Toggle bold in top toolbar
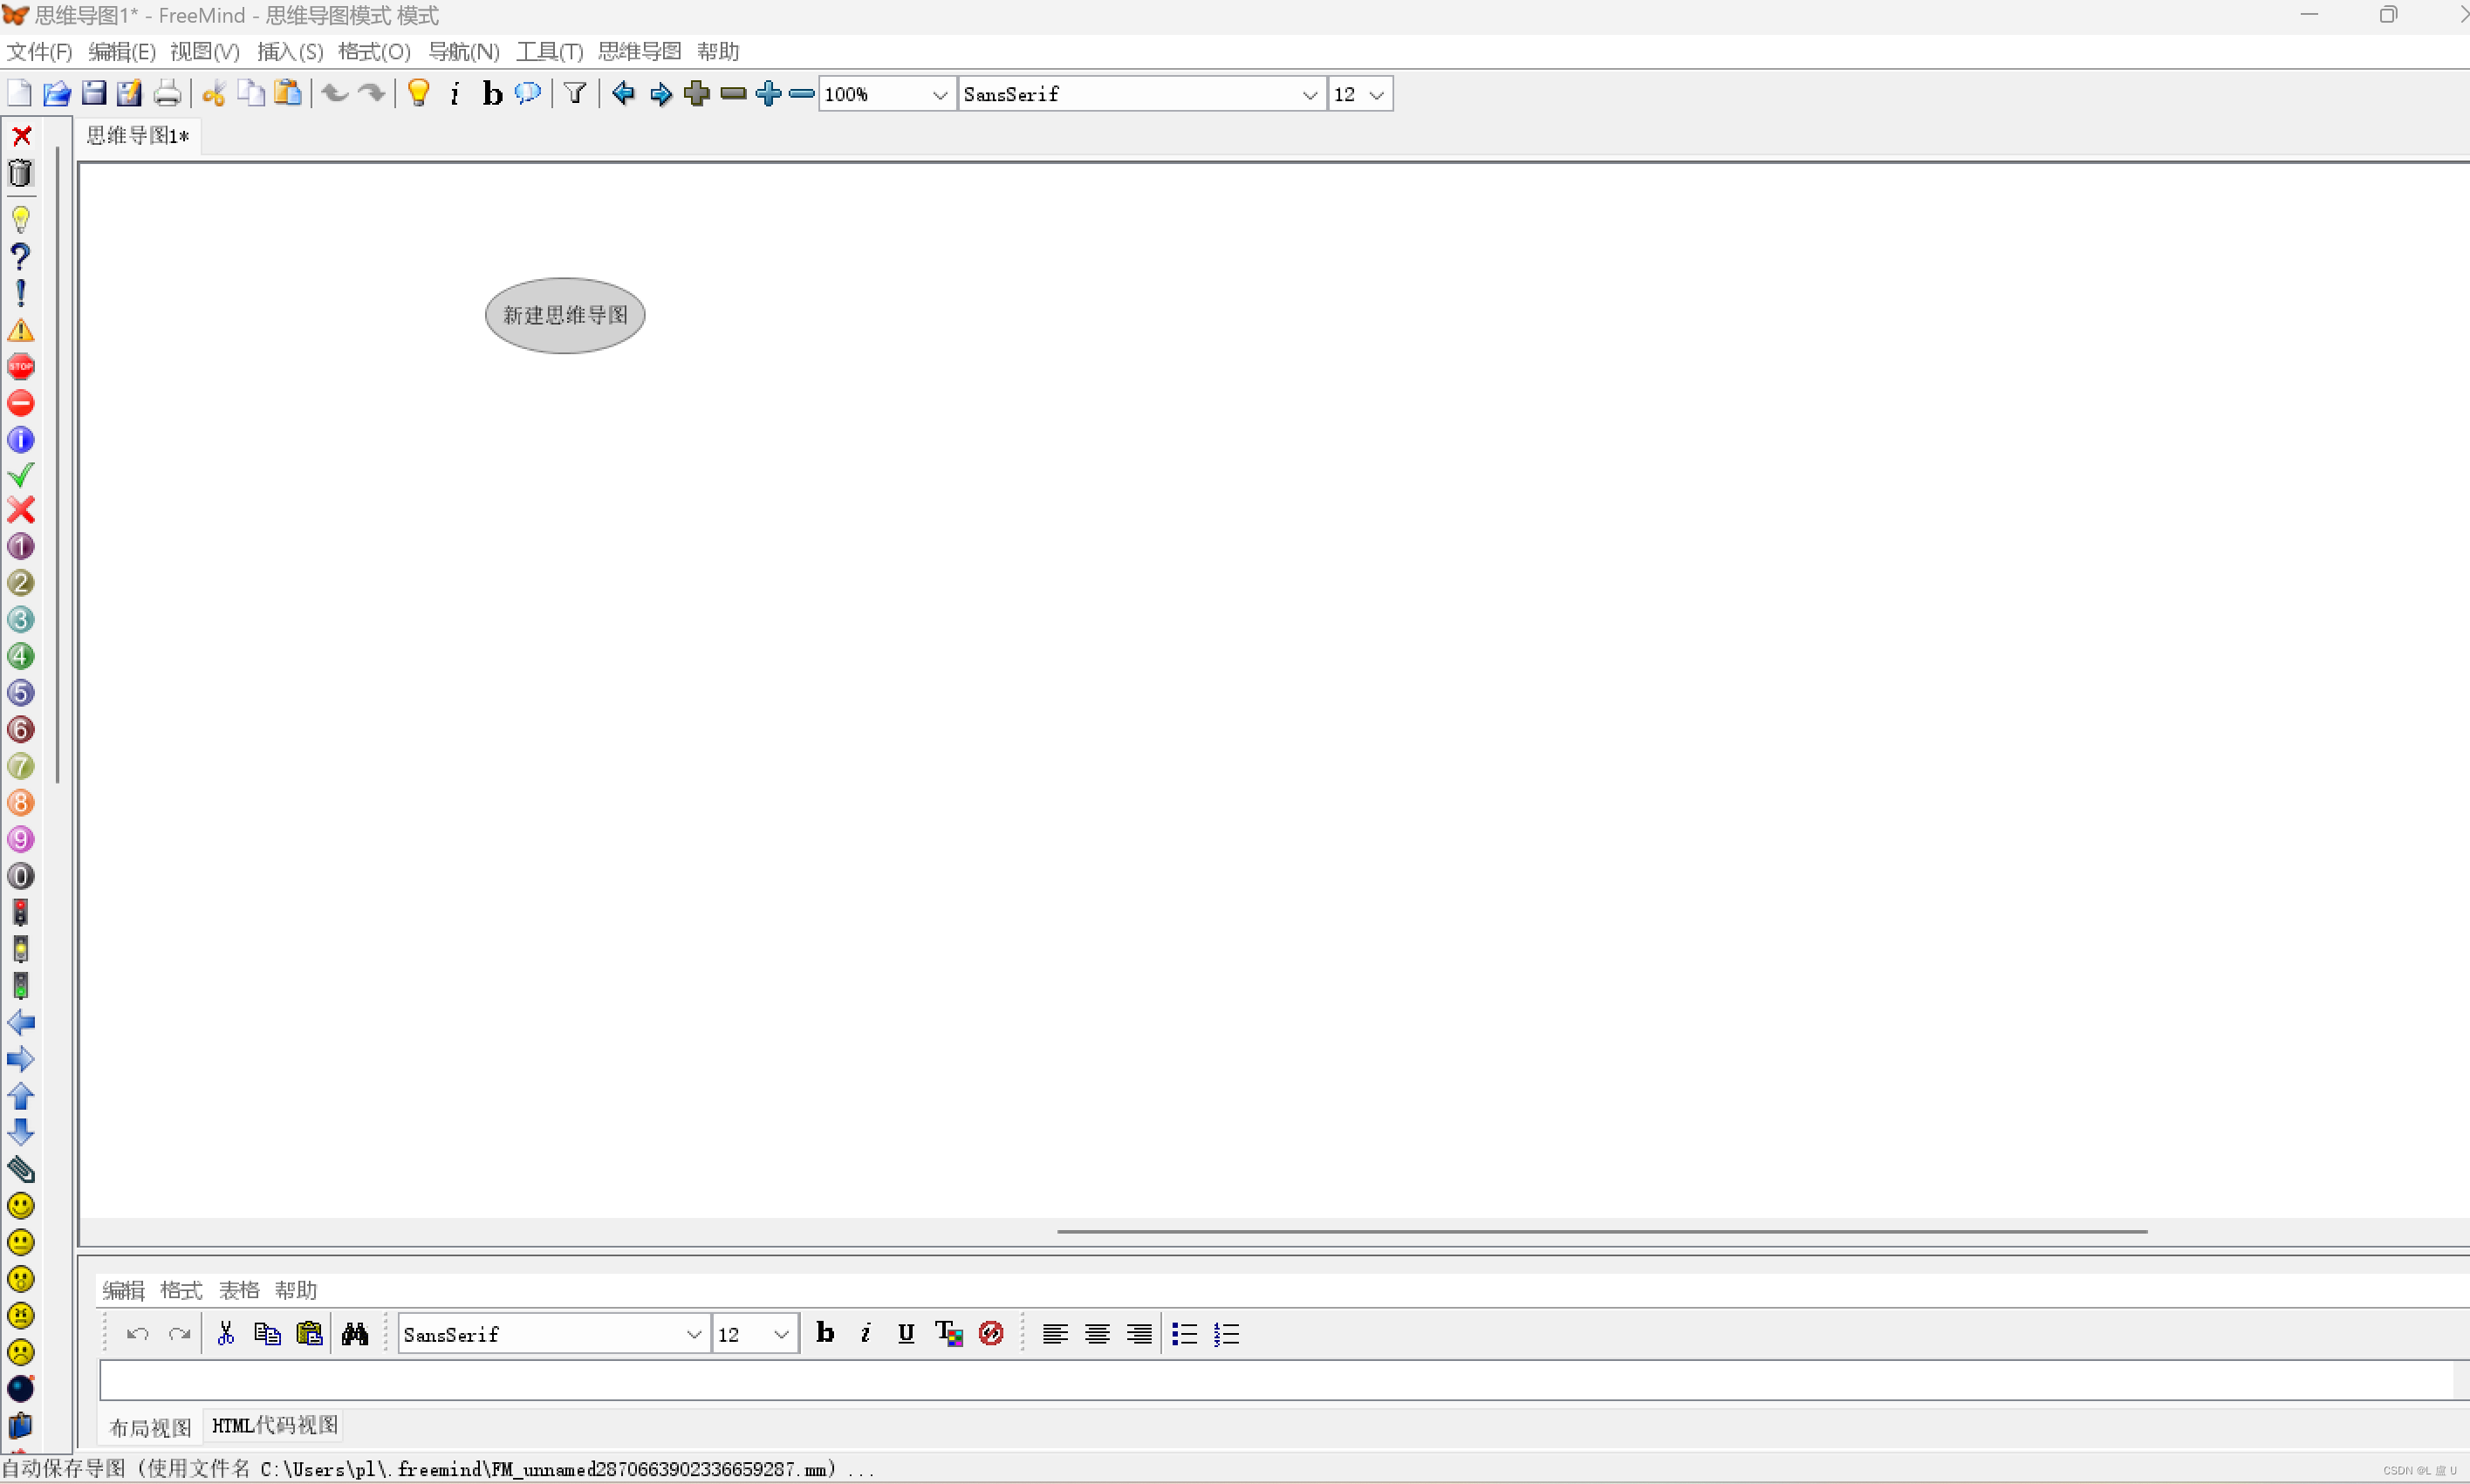This screenshot has width=2470, height=1484. [492, 94]
